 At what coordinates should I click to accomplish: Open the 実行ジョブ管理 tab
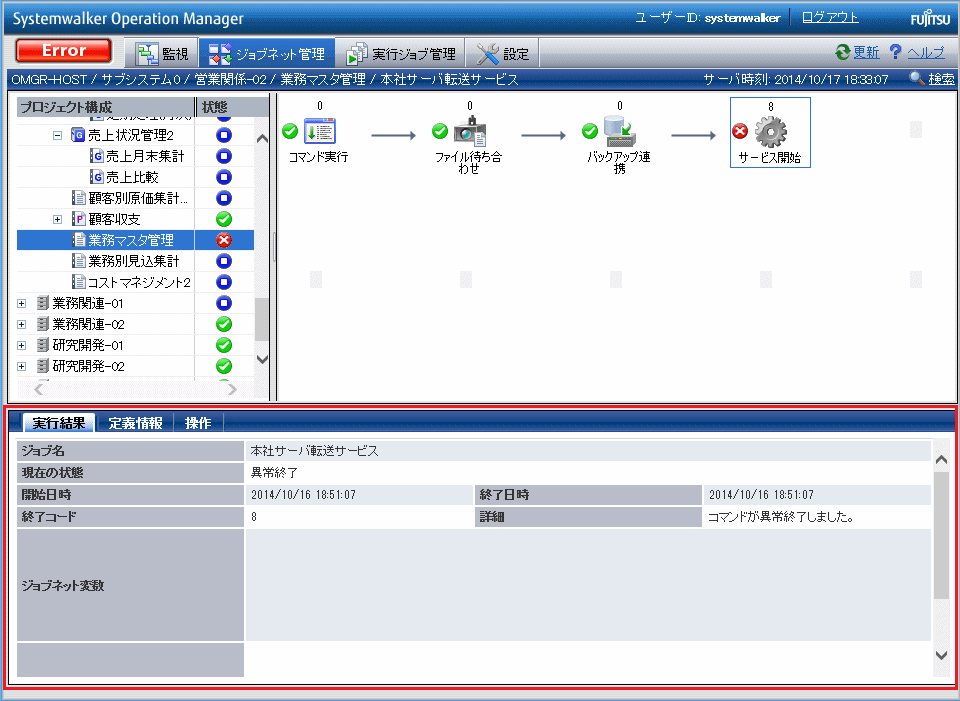400,54
